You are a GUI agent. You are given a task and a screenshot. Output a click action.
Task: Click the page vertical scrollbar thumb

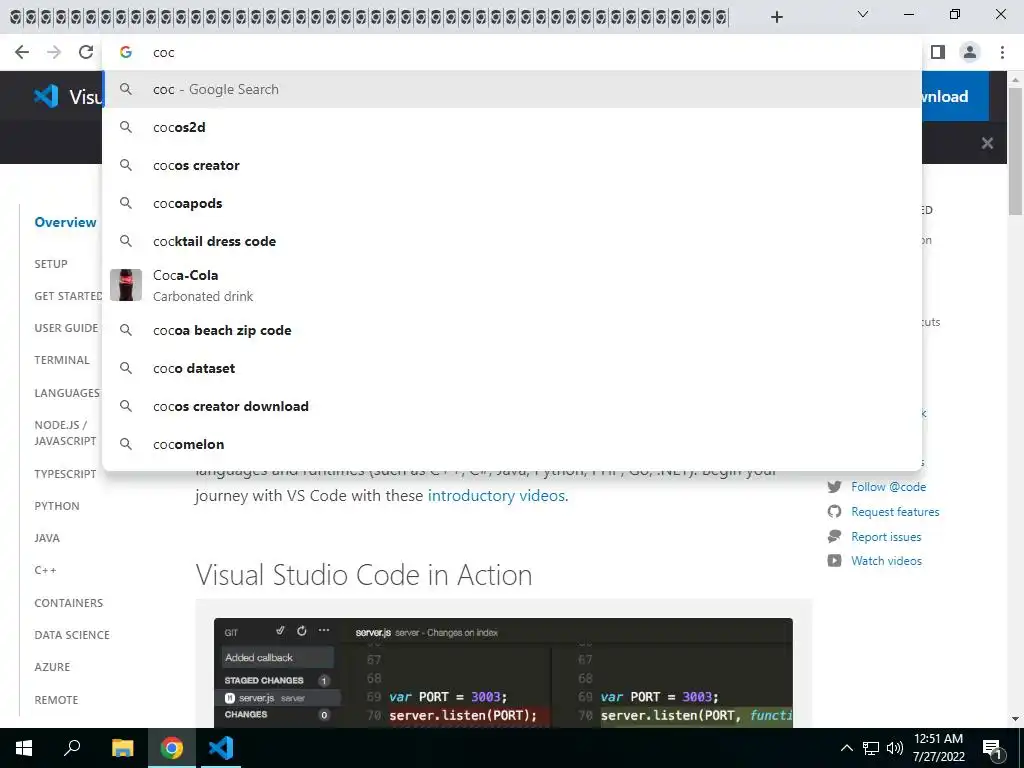1015,150
